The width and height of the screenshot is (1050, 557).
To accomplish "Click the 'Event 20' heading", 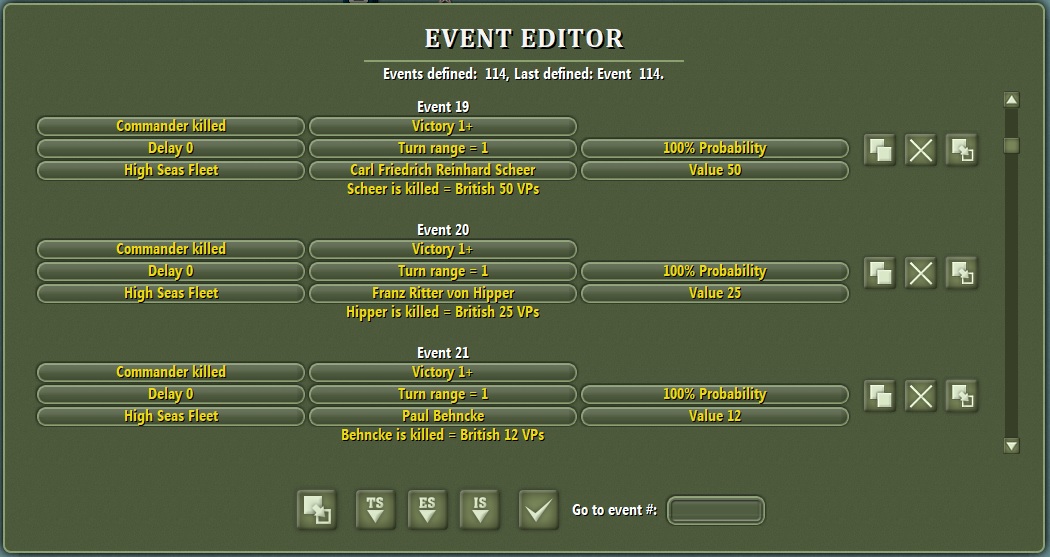I will pos(443,230).
